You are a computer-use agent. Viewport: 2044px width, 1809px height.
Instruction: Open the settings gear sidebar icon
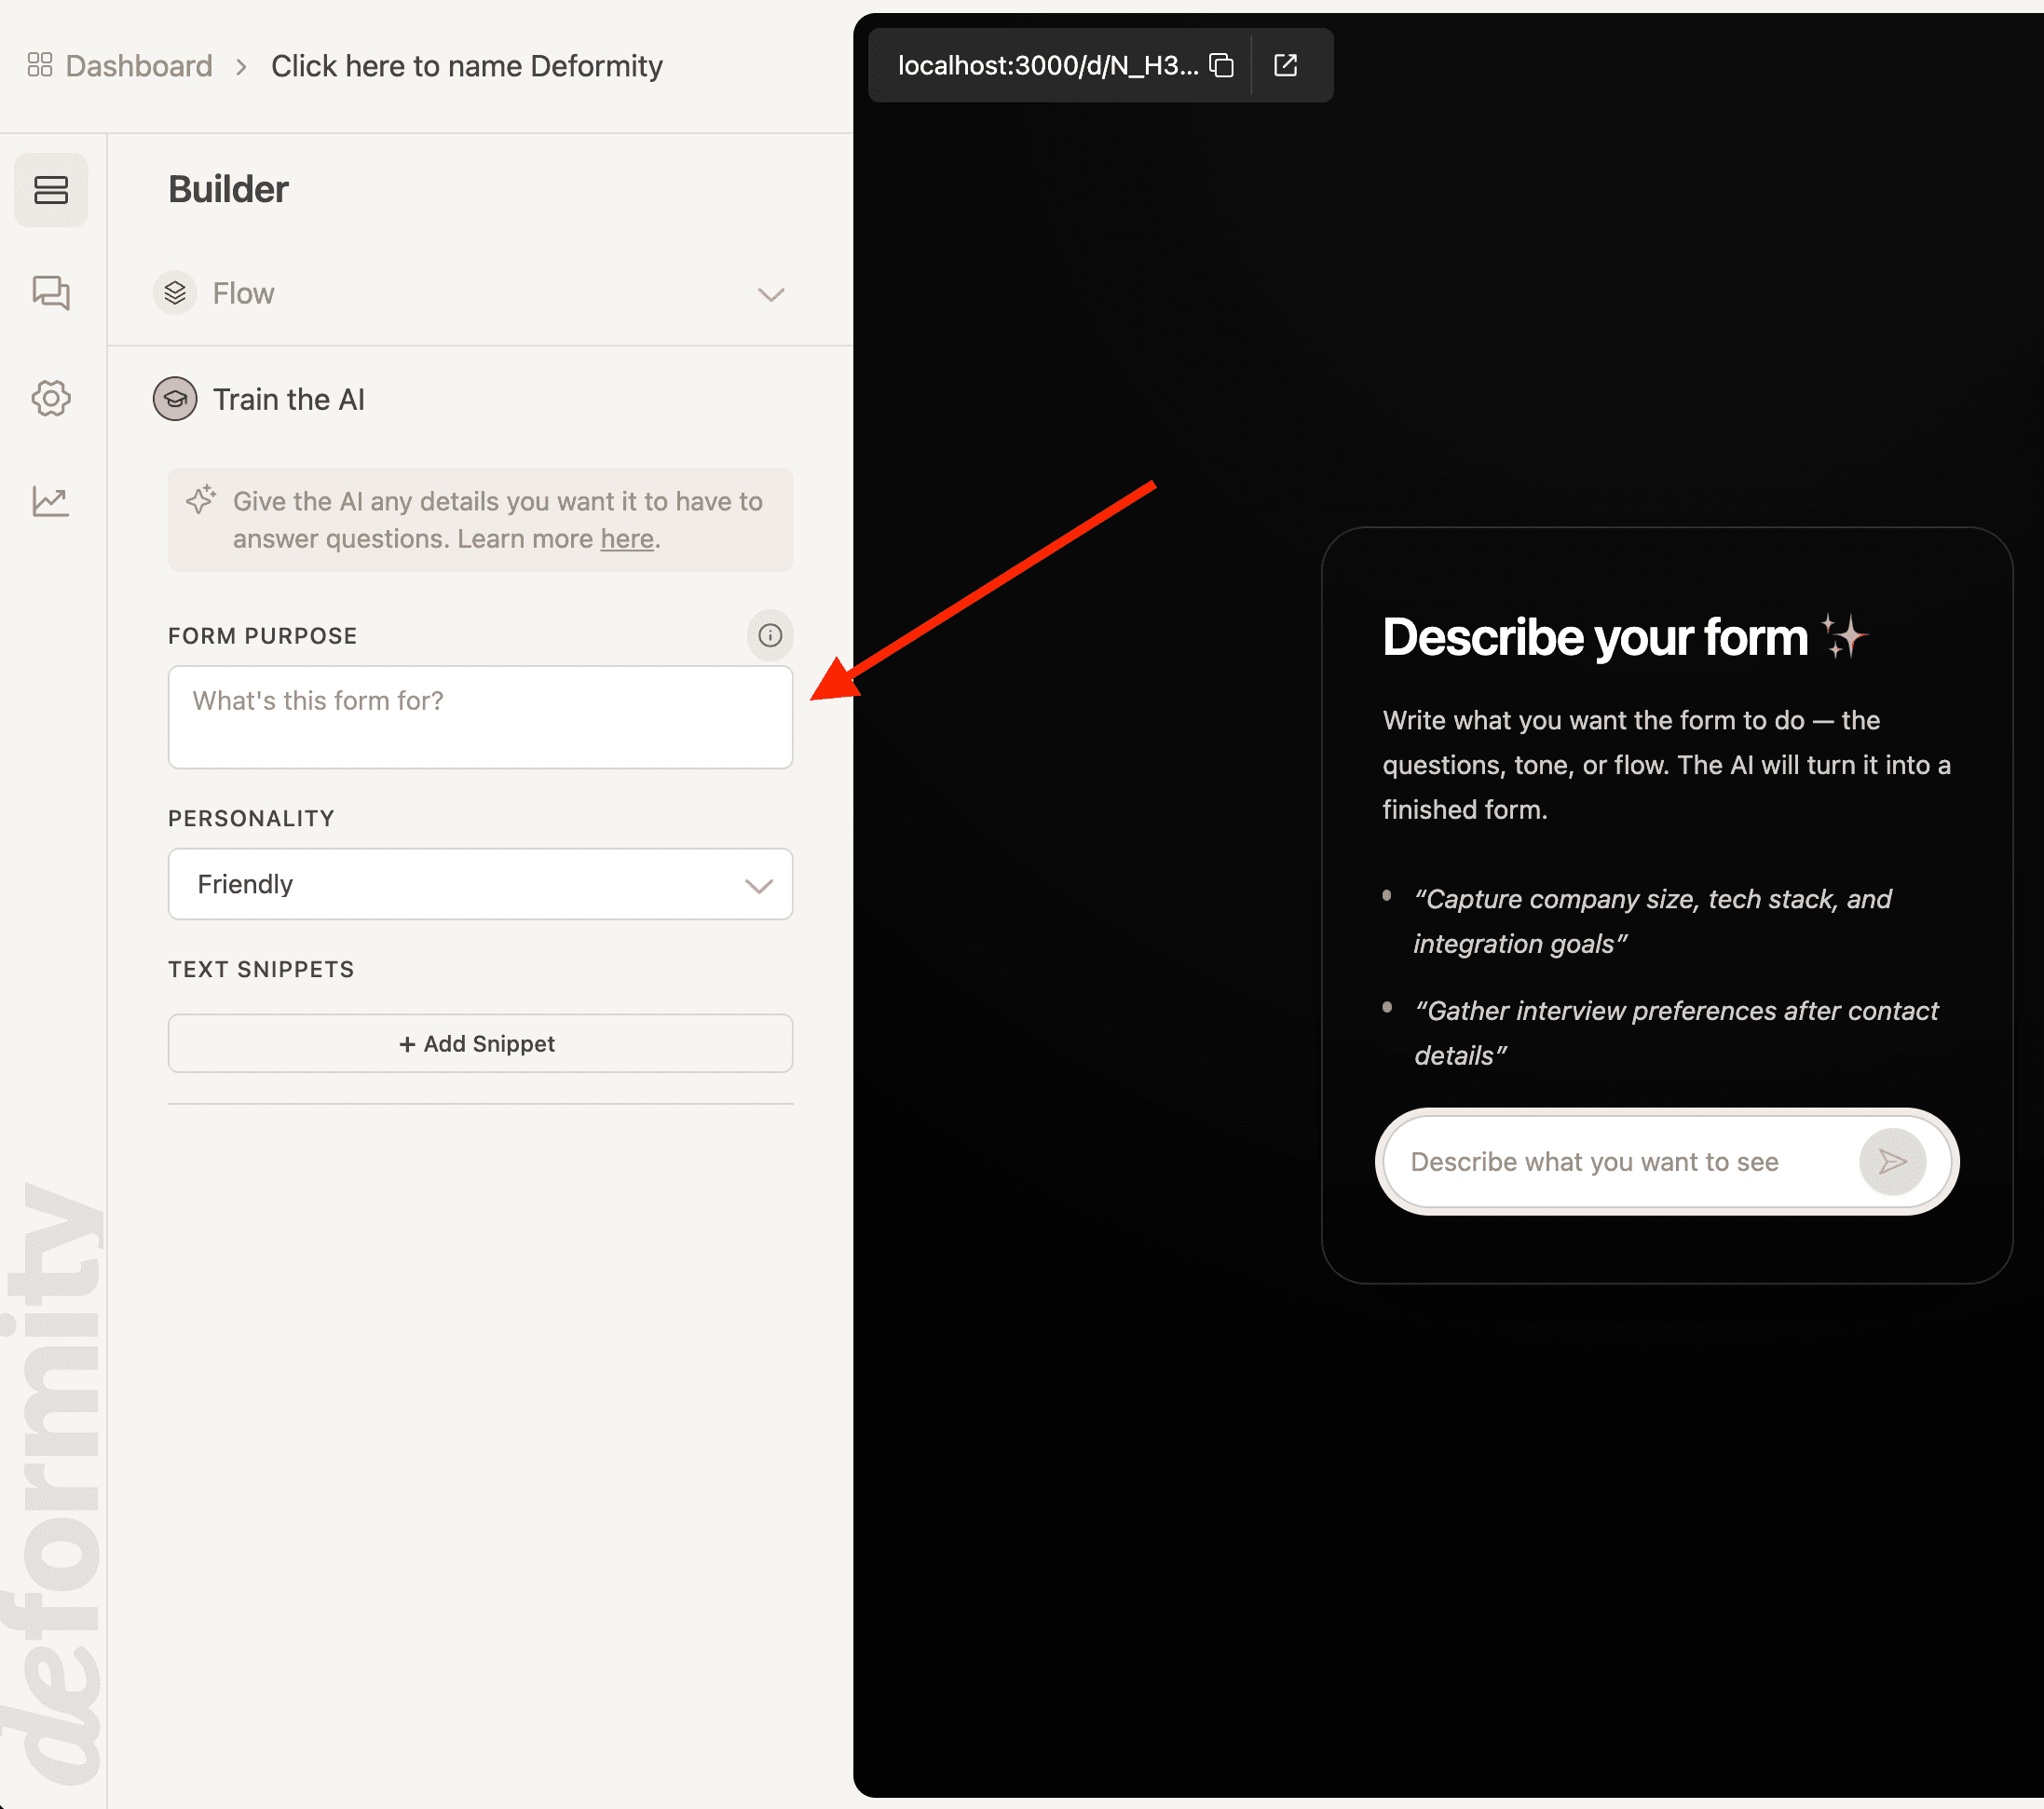tap(51, 398)
